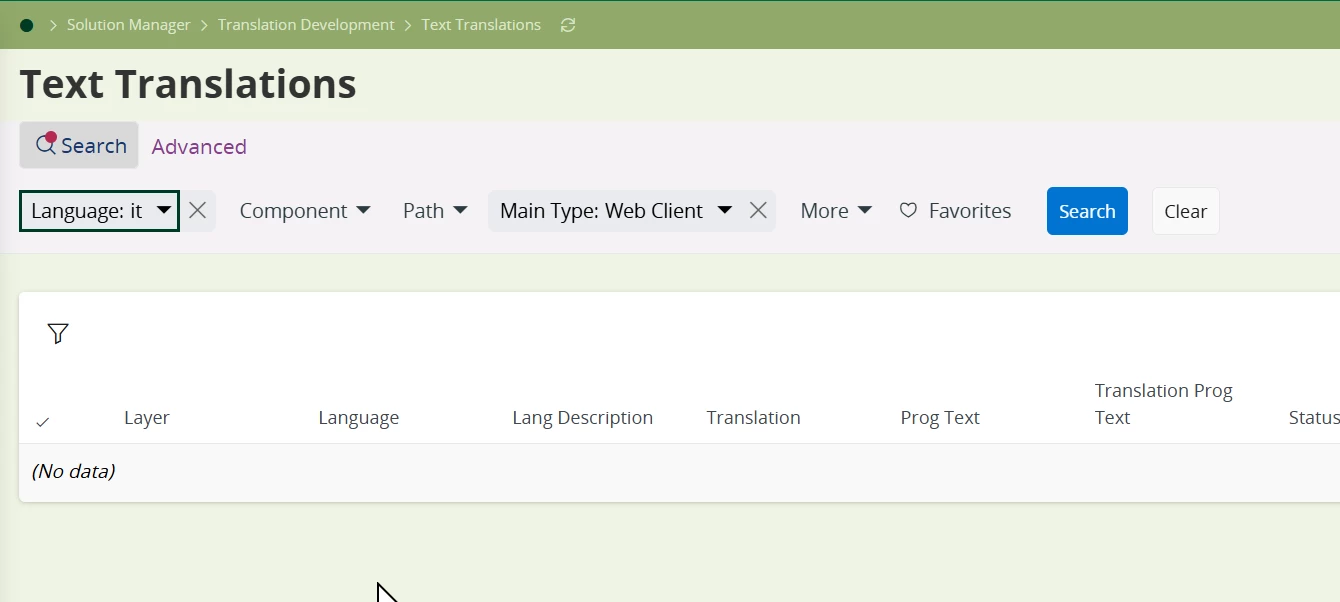The image size is (1340, 602).
Task: Remove the Language: it filter
Action: 198,210
